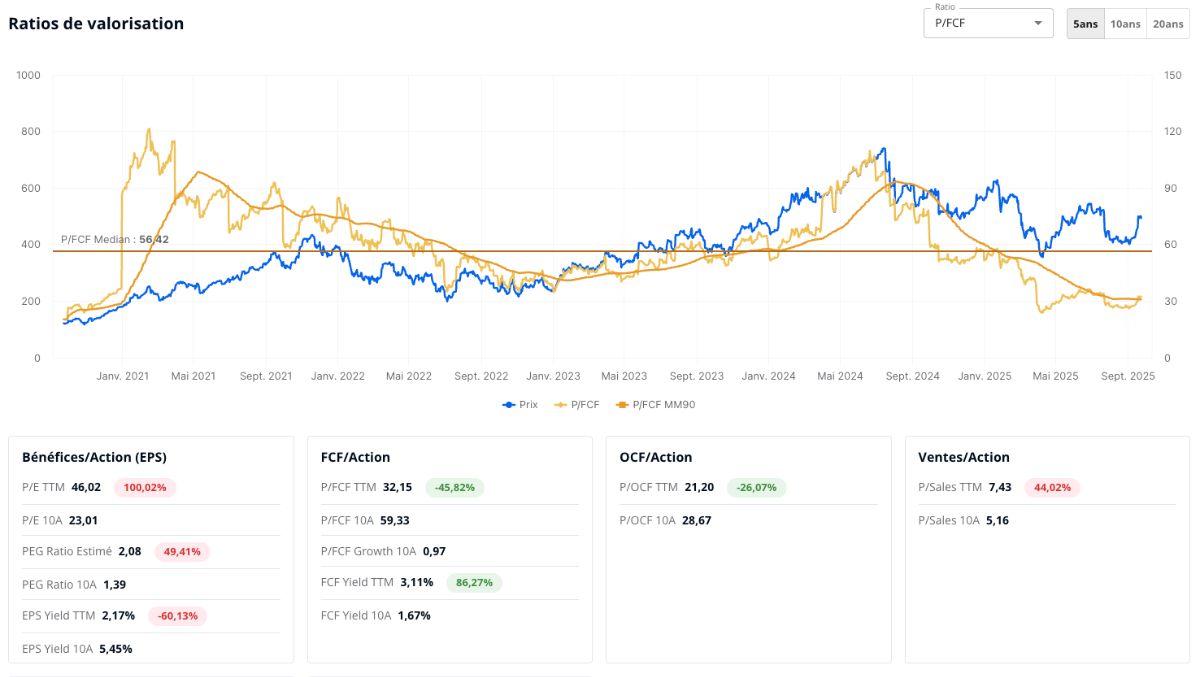Click the yellow P/FCF legend marker
1200x677 pixels.
tap(561, 405)
